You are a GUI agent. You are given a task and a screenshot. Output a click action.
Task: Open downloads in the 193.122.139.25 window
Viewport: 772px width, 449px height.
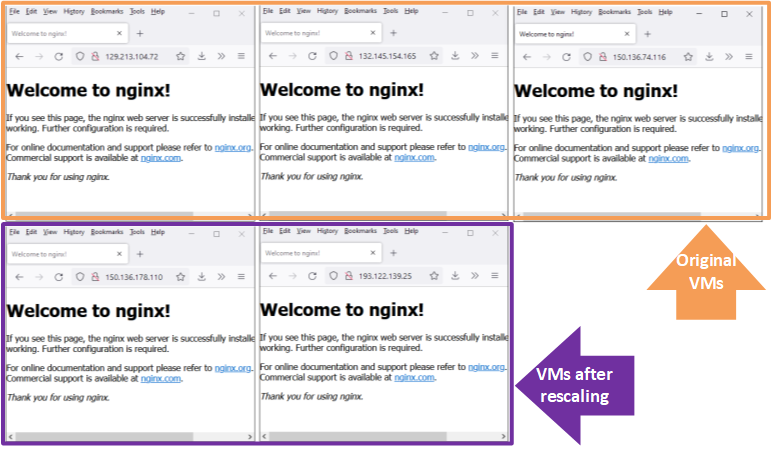(x=455, y=276)
